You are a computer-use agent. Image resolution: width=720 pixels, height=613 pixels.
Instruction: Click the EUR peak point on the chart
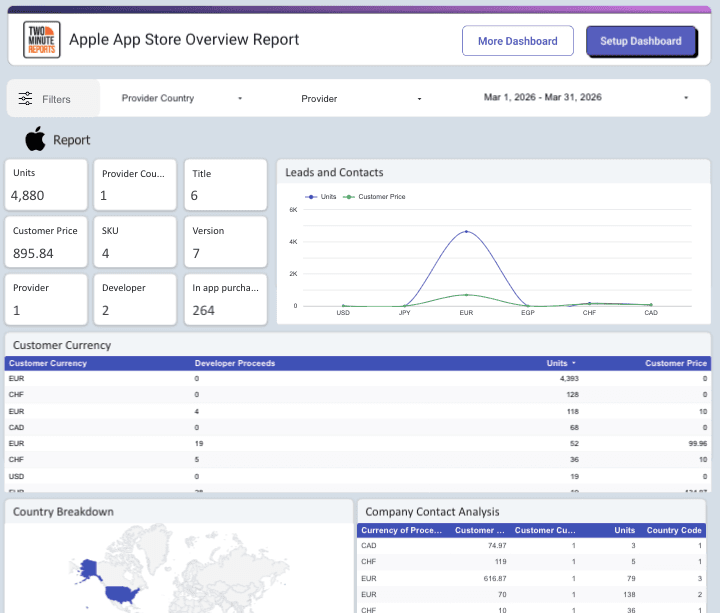[466, 231]
